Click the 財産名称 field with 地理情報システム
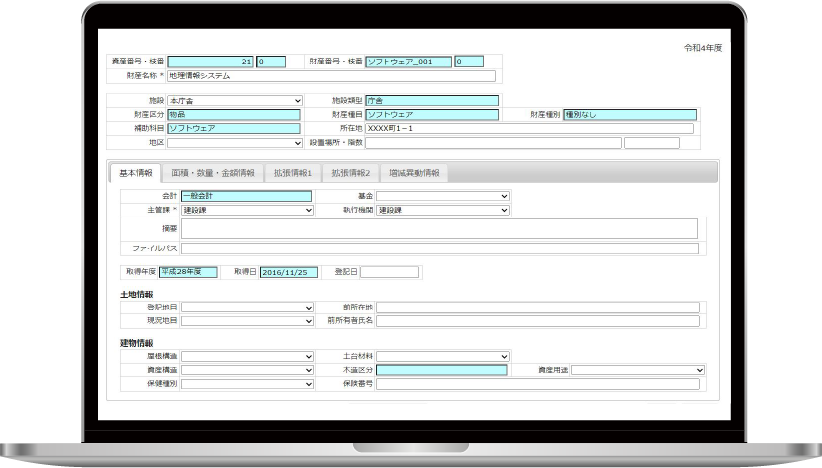Viewport: 822px width, 468px height. (x=331, y=76)
